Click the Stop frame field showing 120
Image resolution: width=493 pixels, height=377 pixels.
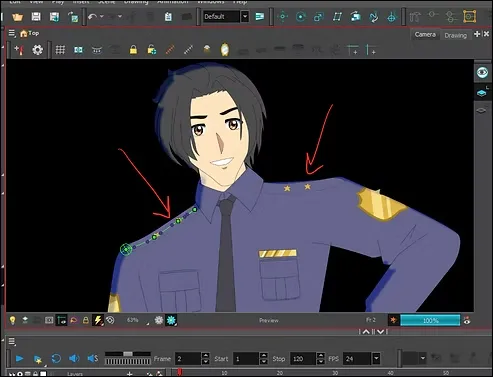point(303,359)
